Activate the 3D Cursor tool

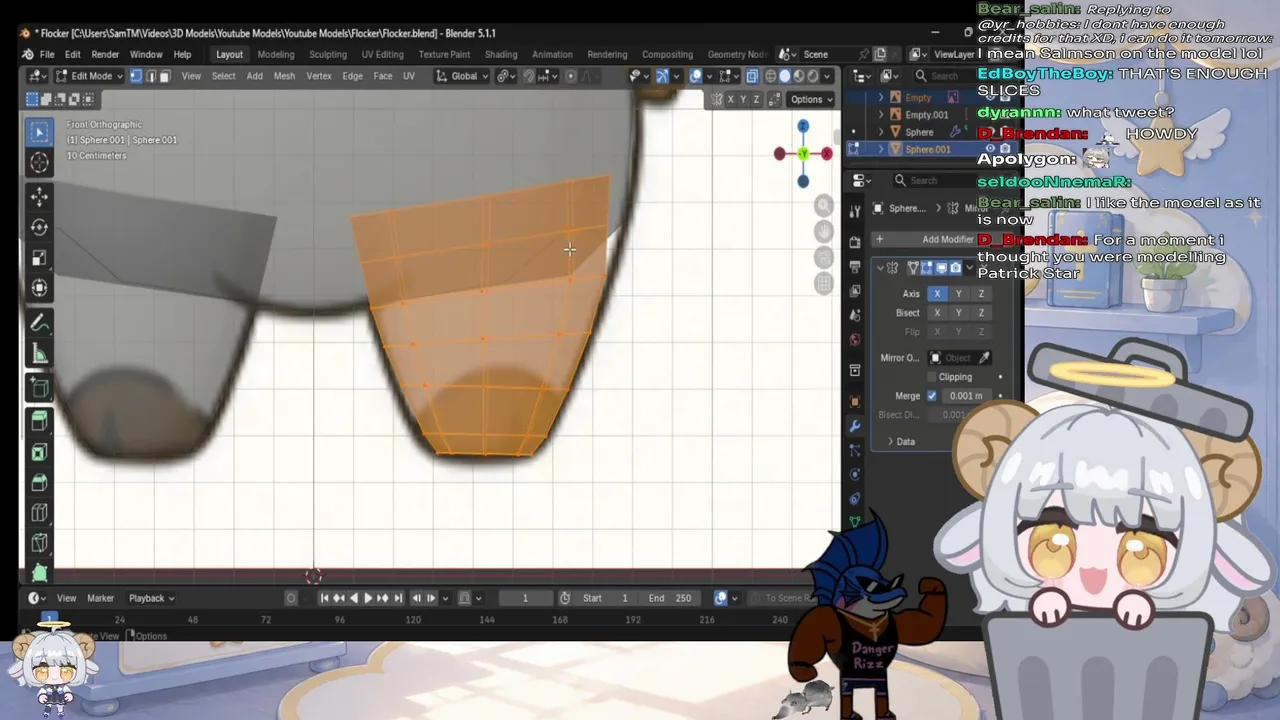pos(40,163)
